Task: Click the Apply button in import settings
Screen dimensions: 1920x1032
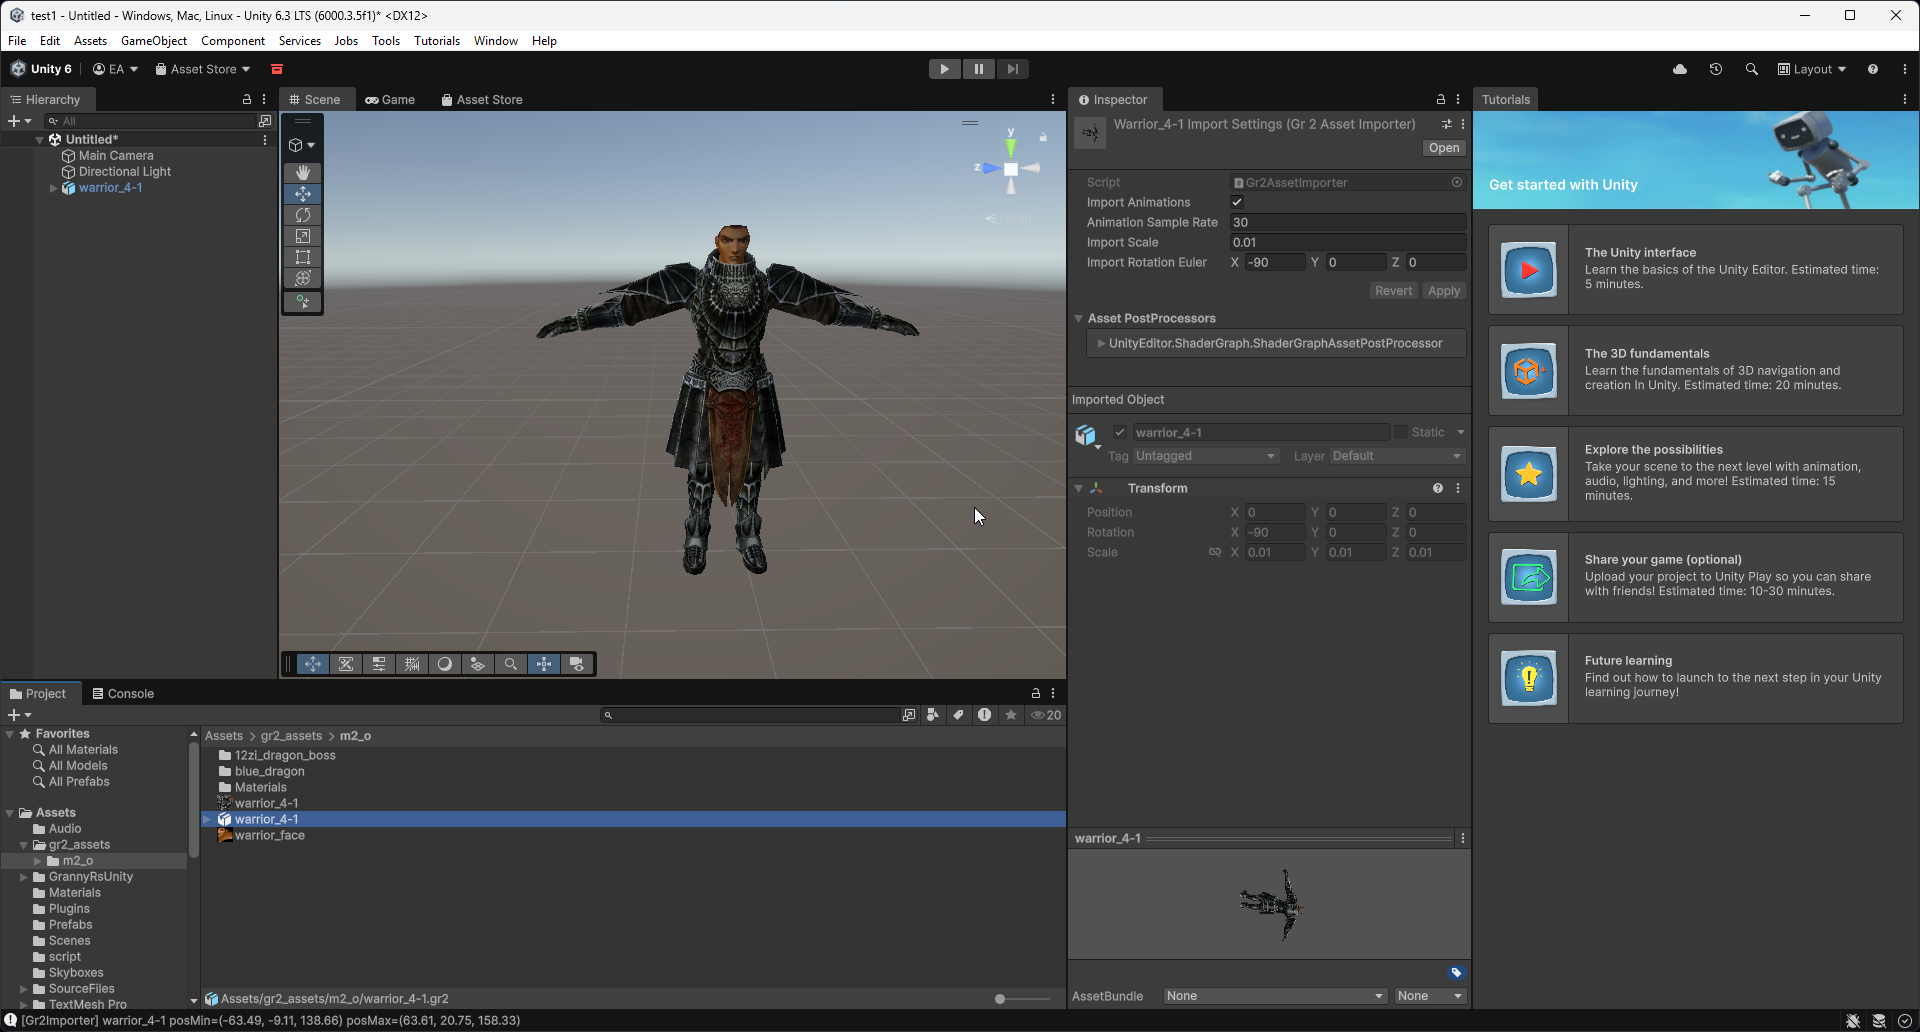Action: pyautogui.click(x=1444, y=291)
